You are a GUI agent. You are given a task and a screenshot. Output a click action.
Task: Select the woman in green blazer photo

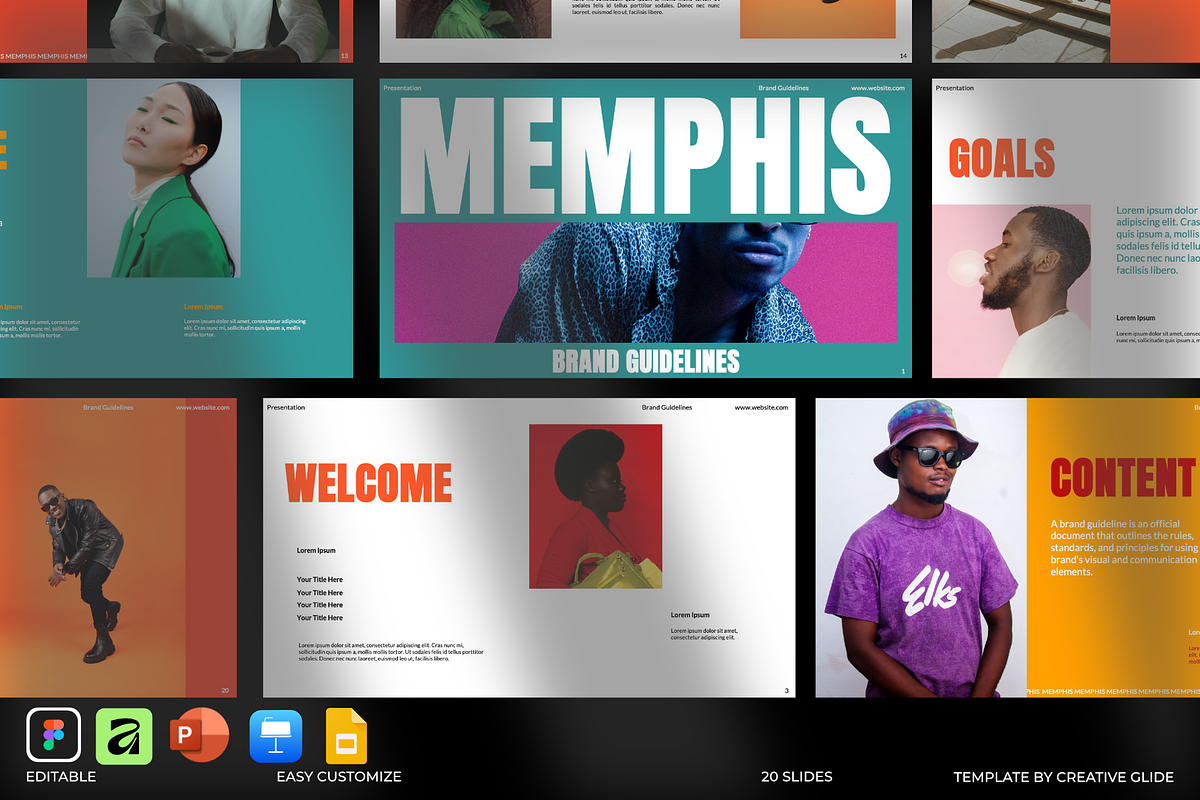pyautogui.click(x=163, y=179)
